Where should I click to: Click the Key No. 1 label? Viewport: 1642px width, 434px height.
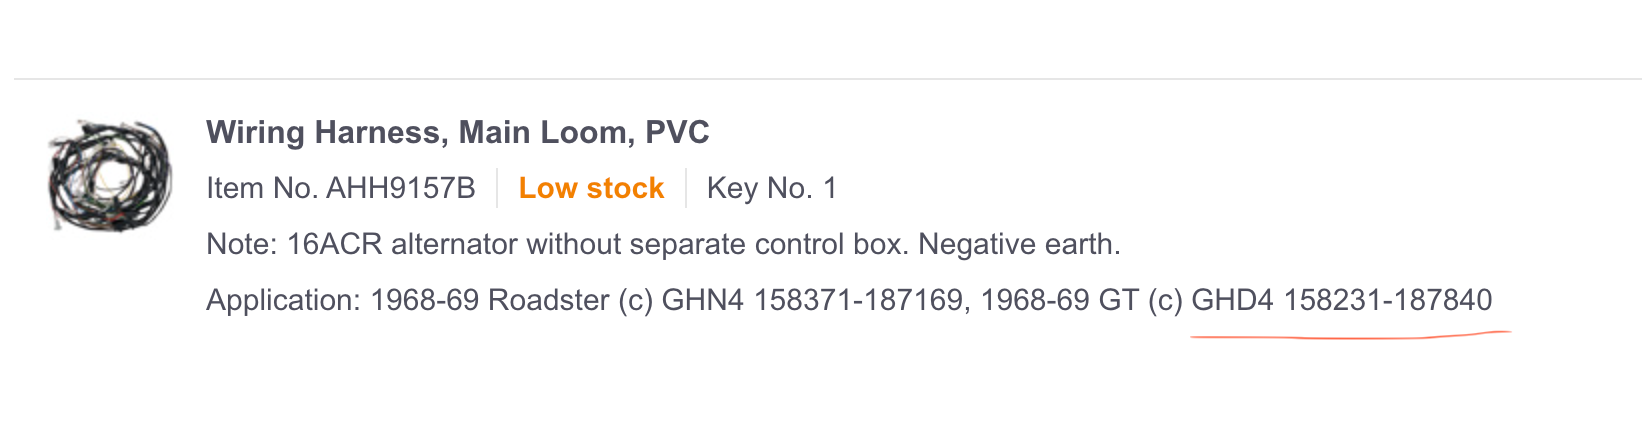[x=771, y=188]
